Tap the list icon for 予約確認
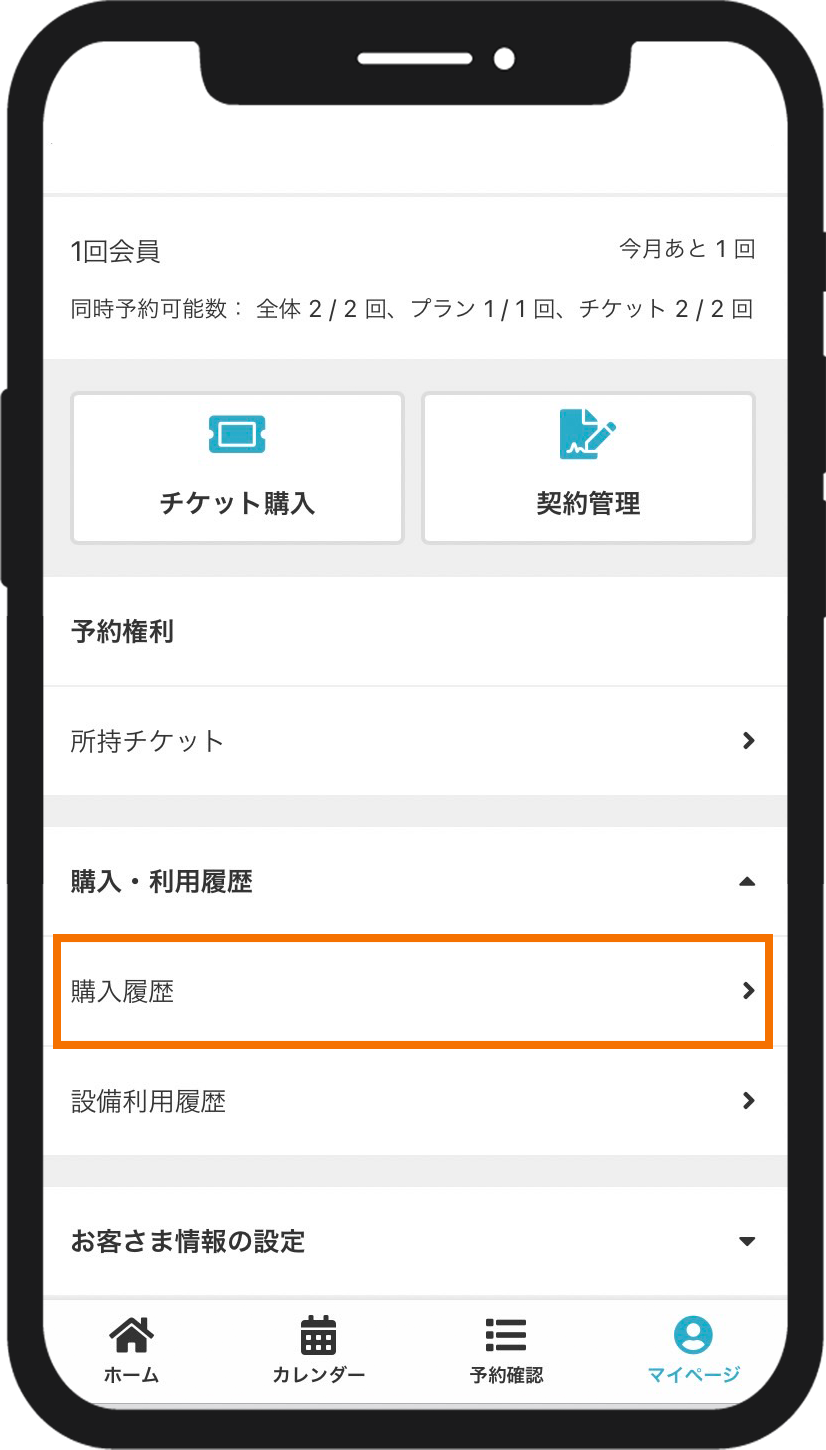Screen dimensions: 826x1450 [x=506, y=1335]
